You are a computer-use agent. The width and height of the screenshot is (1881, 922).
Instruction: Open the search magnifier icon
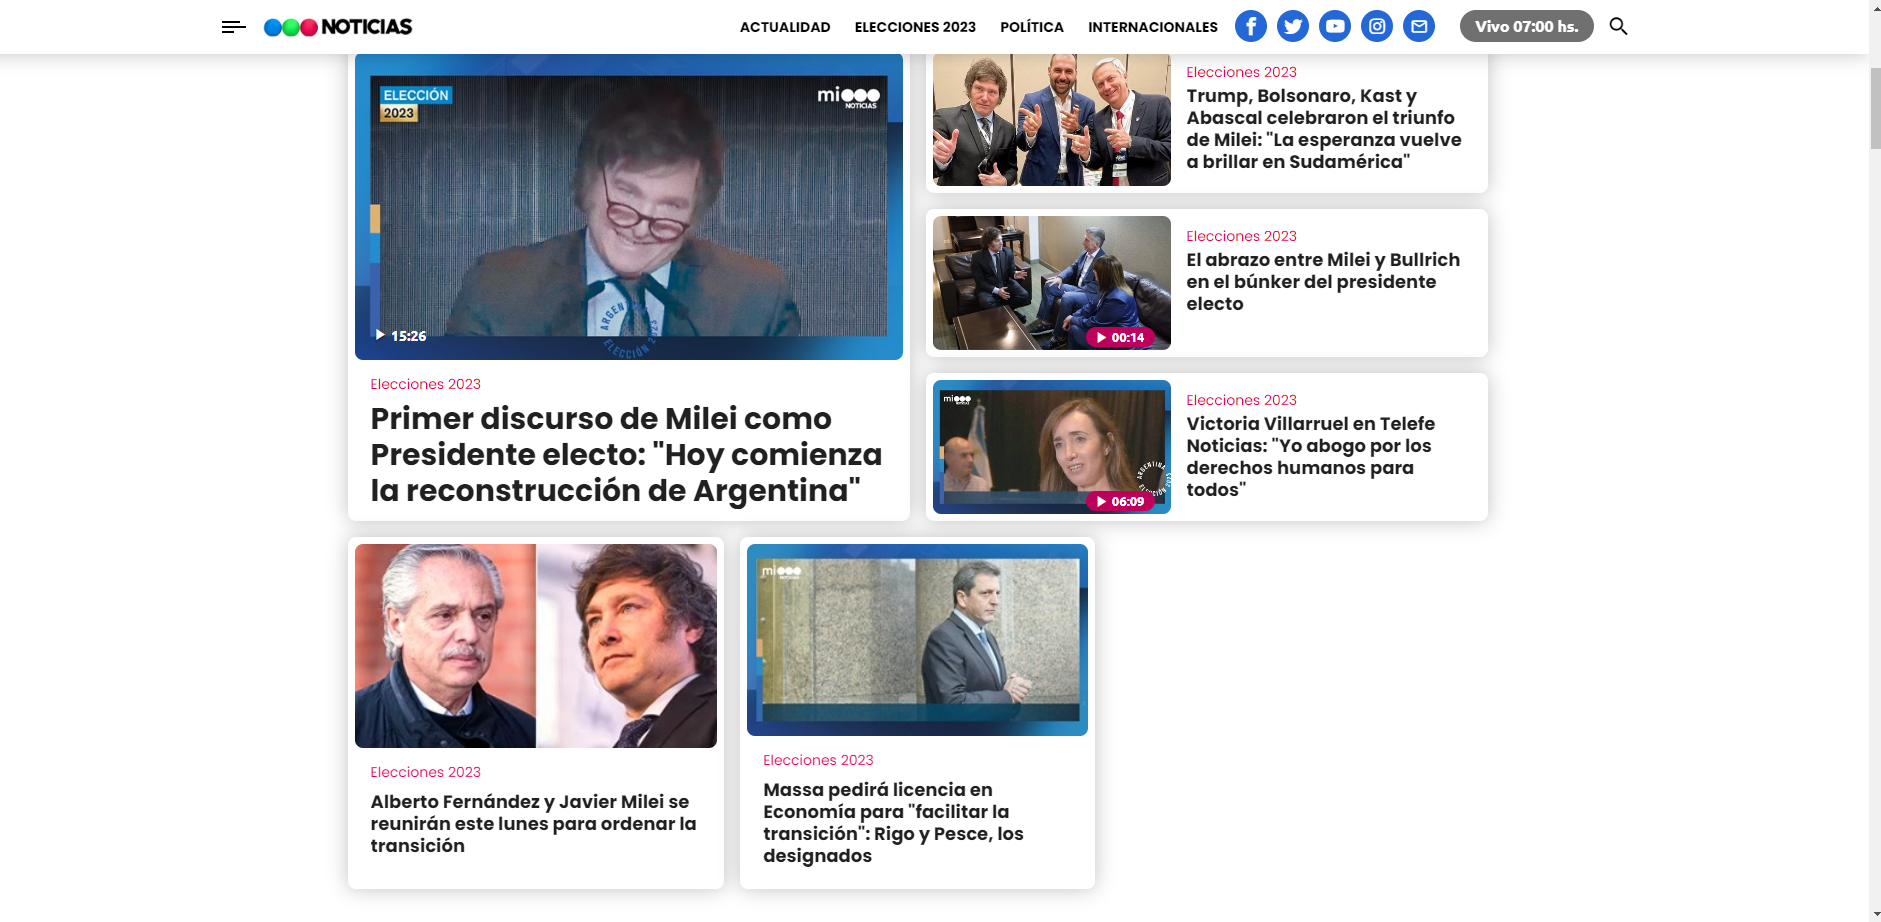coord(1619,26)
